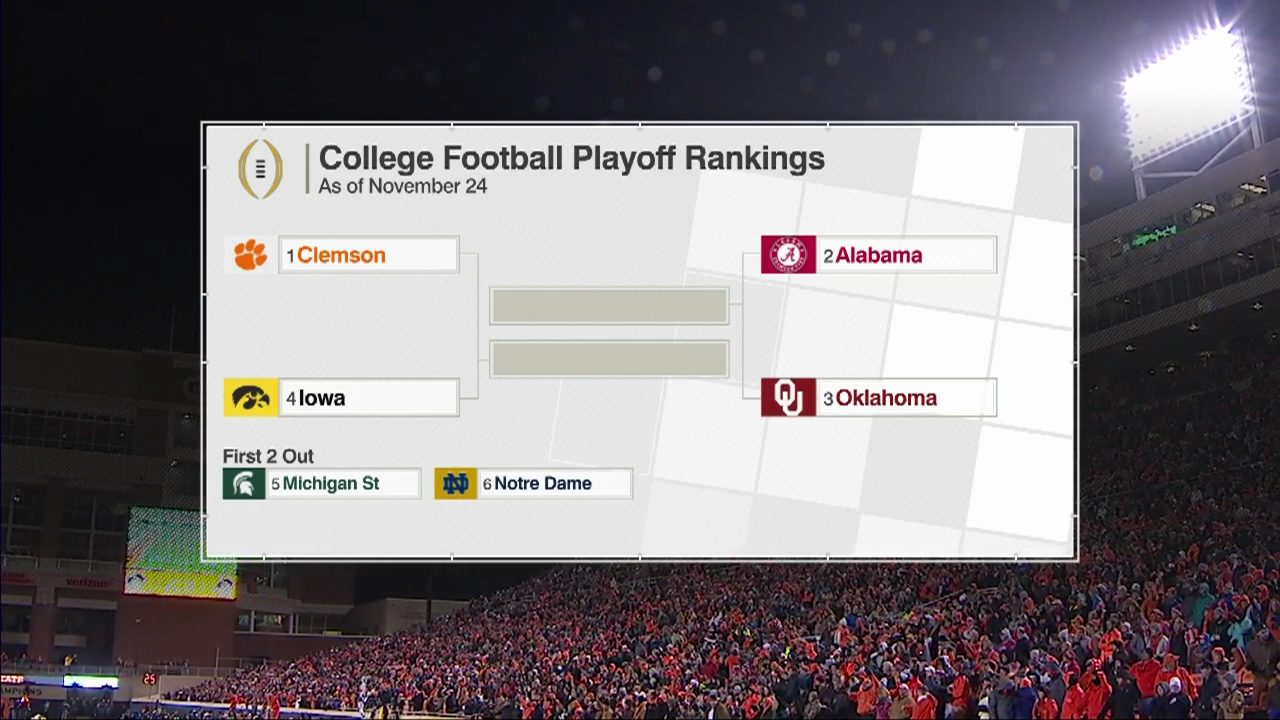Click the Notre Dame ND logo
The image size is (1280, 720).
coord(456,484)
